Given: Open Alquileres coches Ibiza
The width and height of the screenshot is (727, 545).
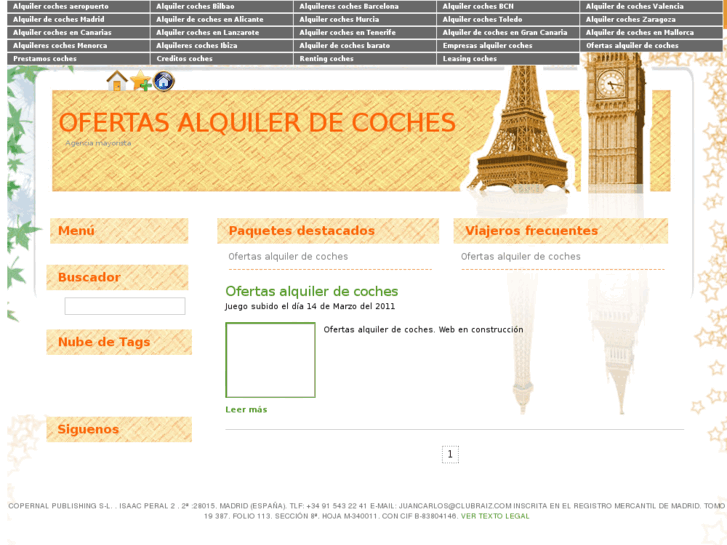Looking at the screenshot, I should pos(221,45).
